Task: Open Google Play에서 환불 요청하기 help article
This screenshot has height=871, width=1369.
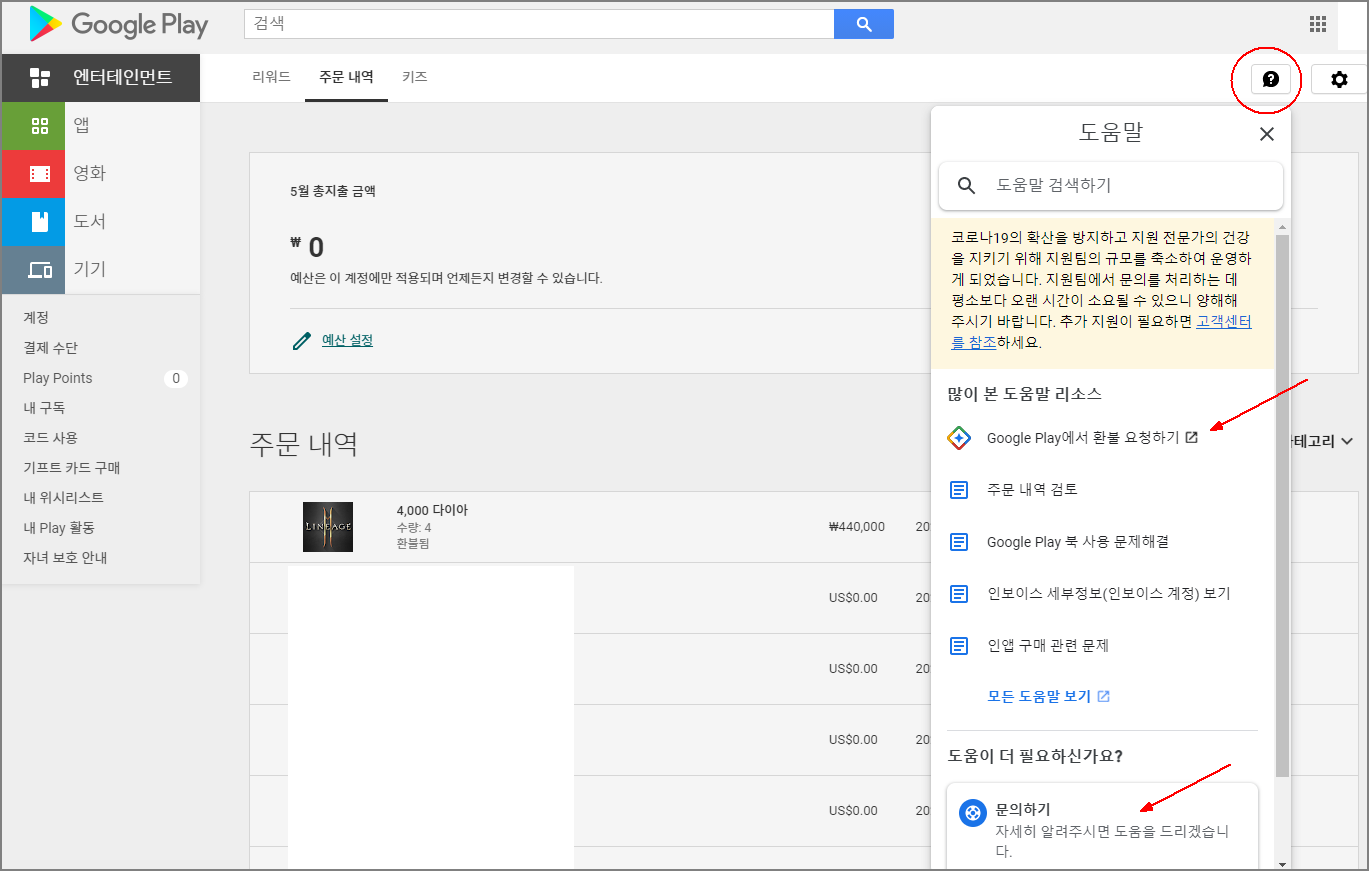Action: (x=1083, y=437)
